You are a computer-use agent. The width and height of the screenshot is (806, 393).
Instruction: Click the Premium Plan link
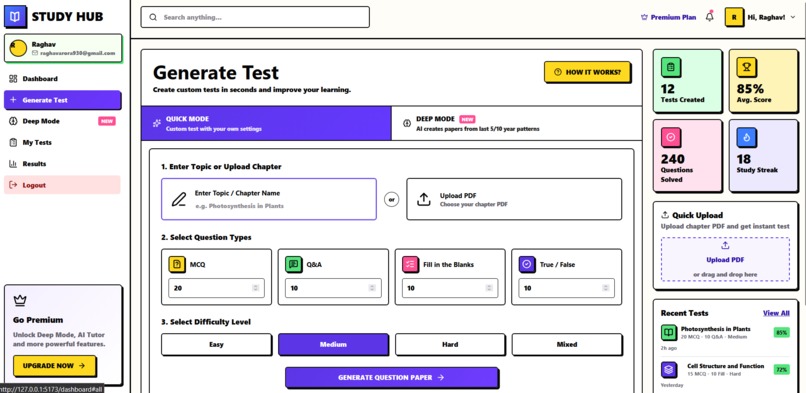click(x=669, y=17)
